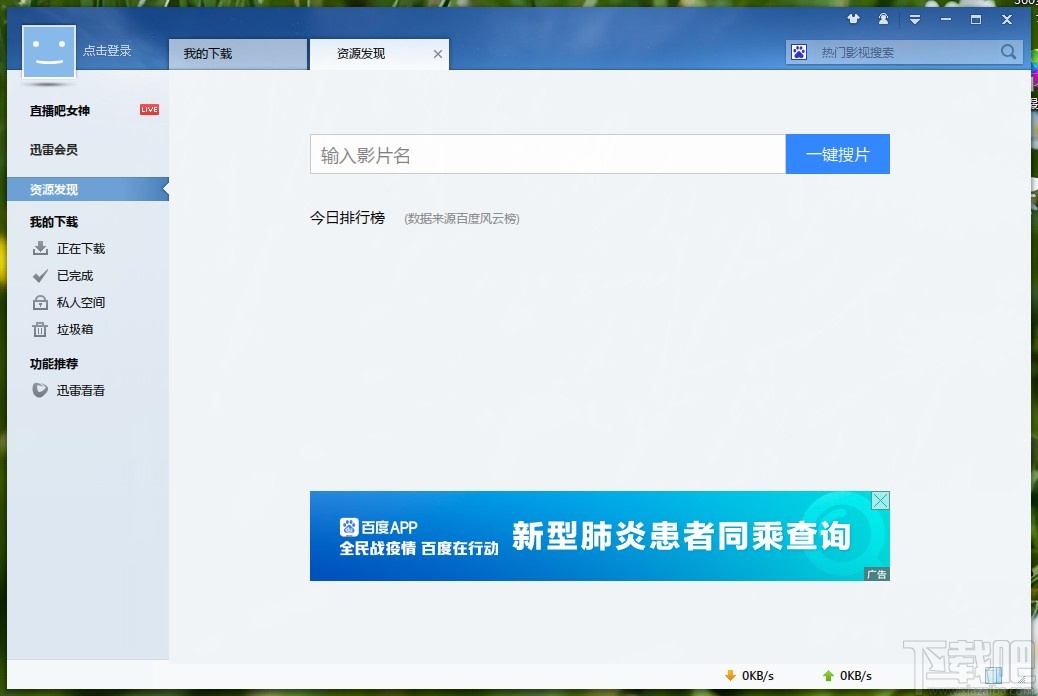Image resolution: width=1038 pixels, height=696 pixels.
Task: Open the main menu chevron in titlebar
Action: coord(915,19)
